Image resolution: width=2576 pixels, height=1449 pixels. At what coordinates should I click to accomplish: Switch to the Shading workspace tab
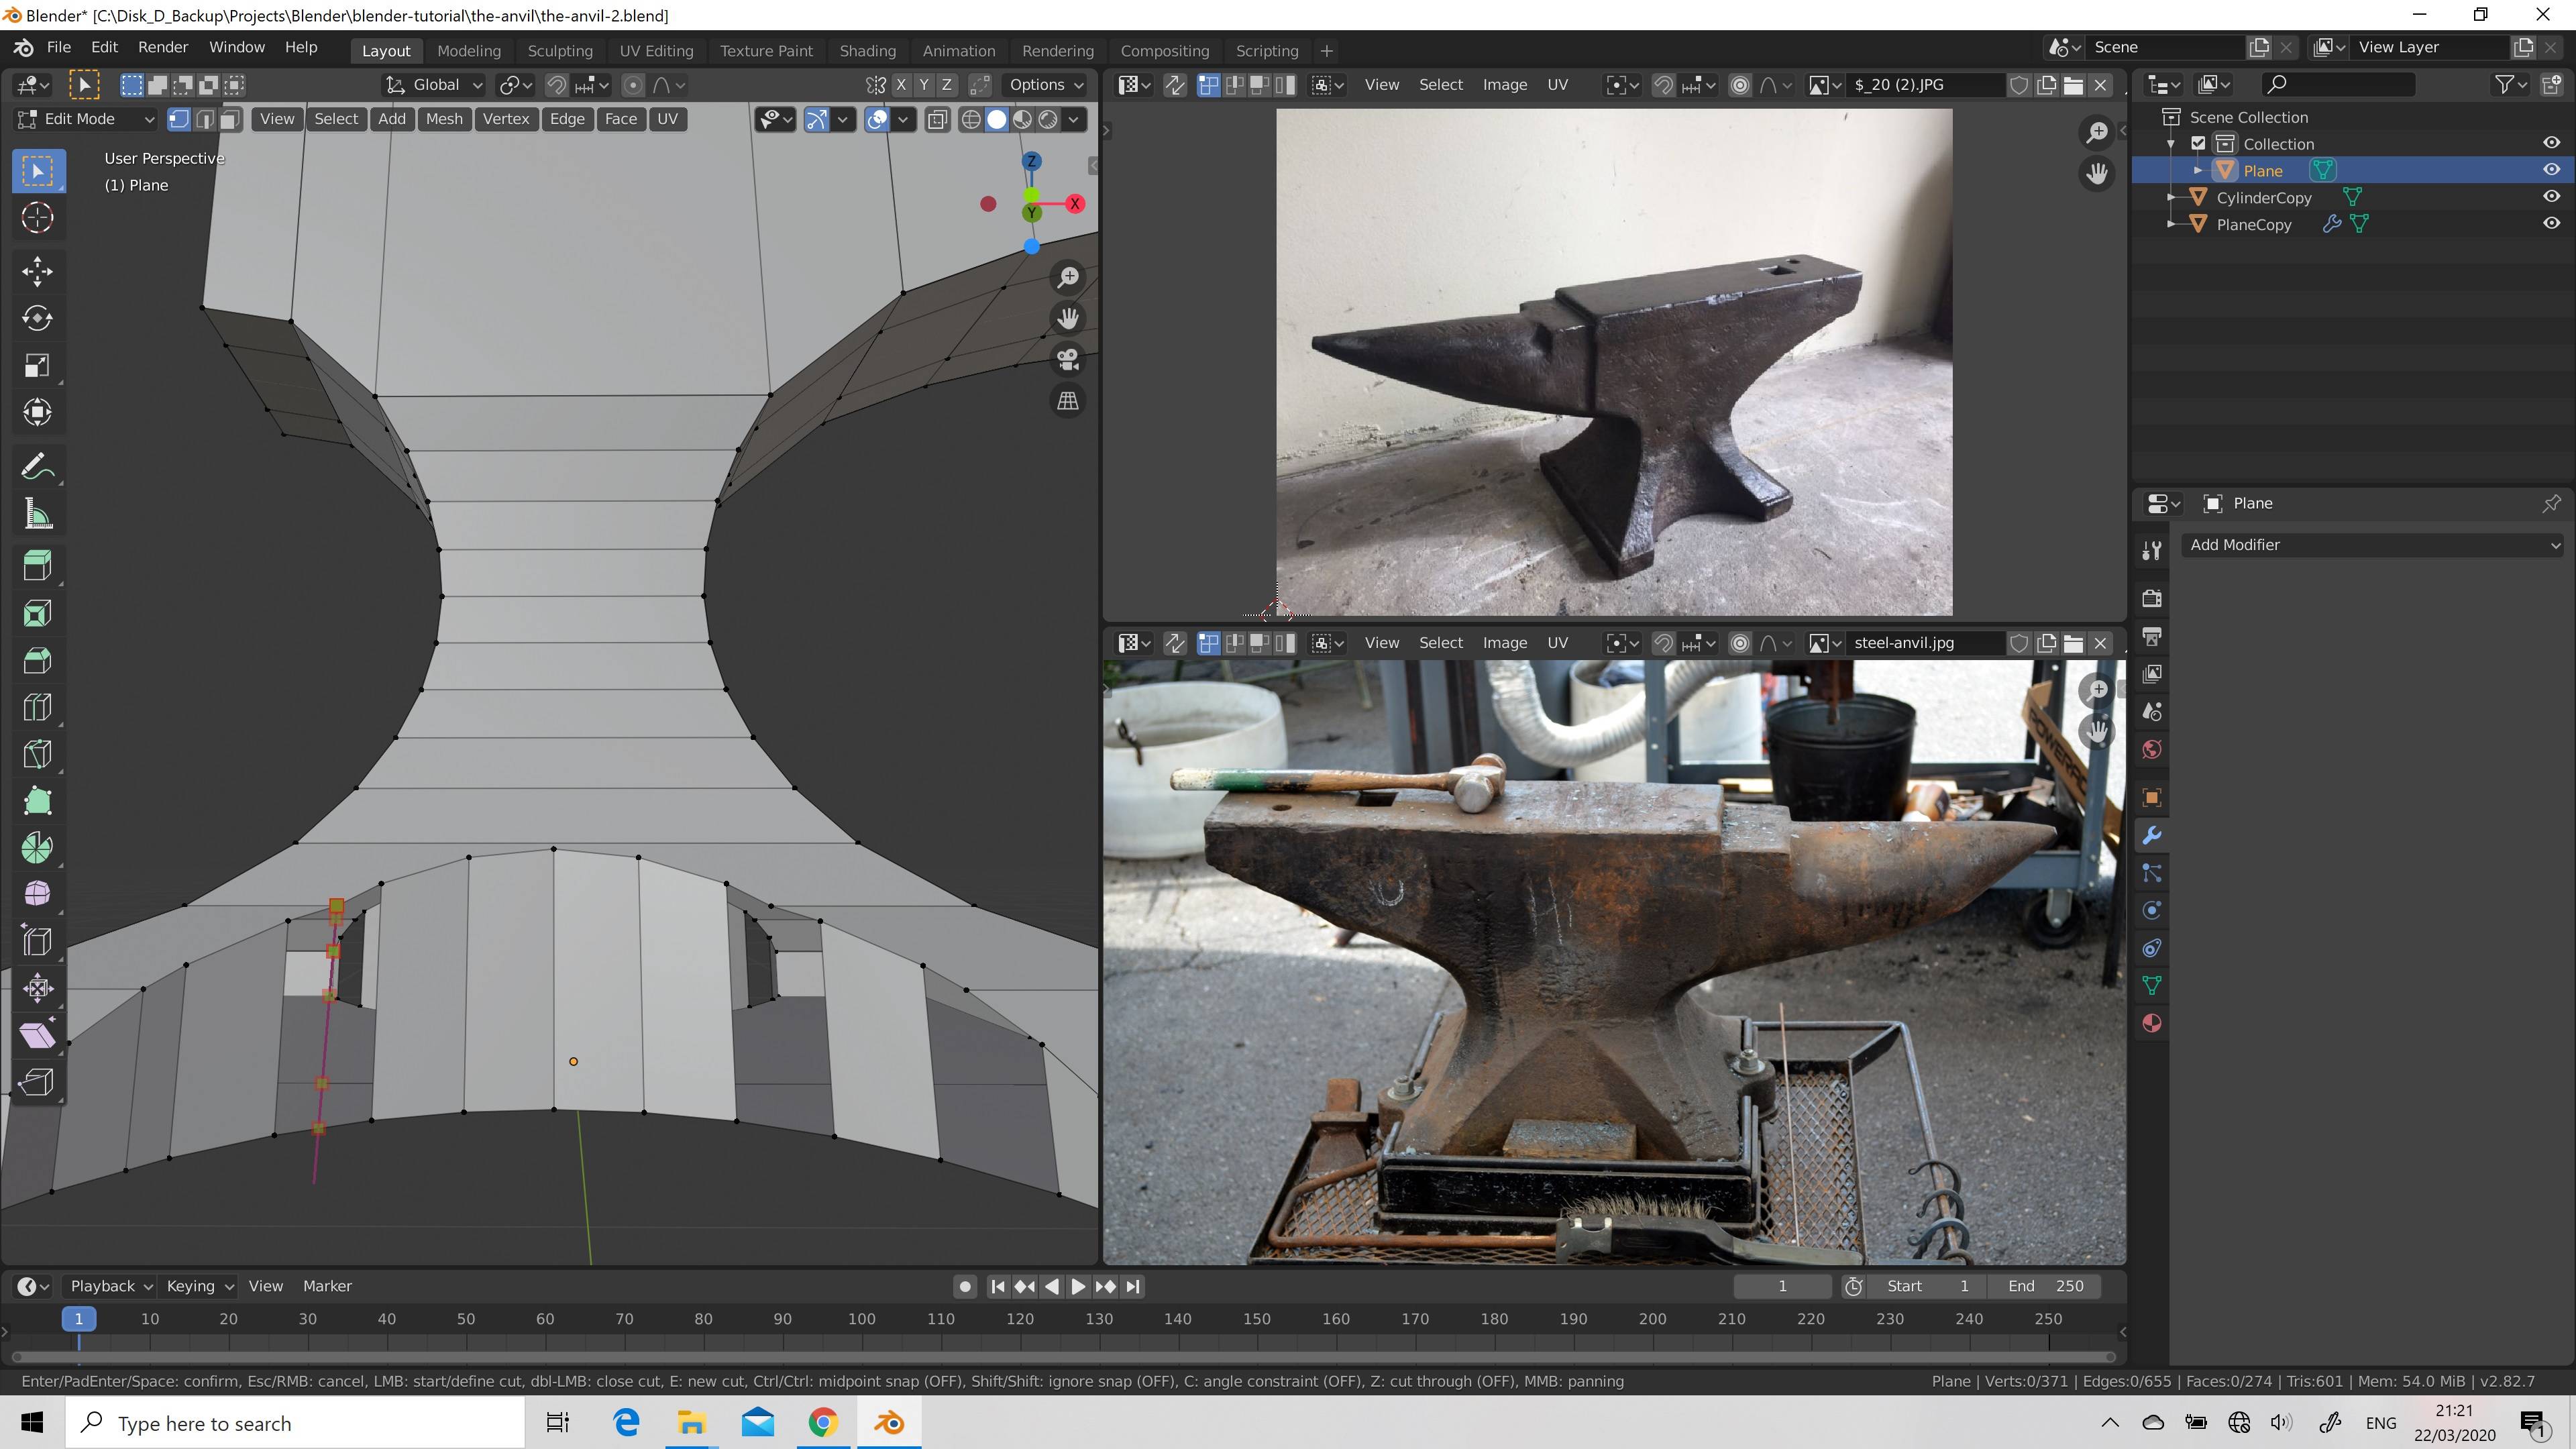tap(866, 50)
